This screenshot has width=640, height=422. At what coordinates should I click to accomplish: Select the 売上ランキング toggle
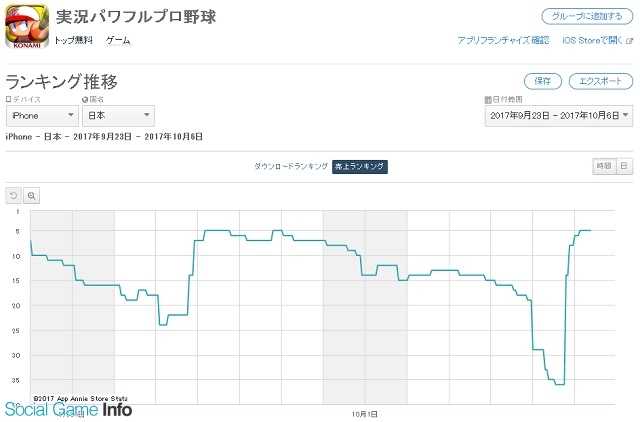pos(360,167)
